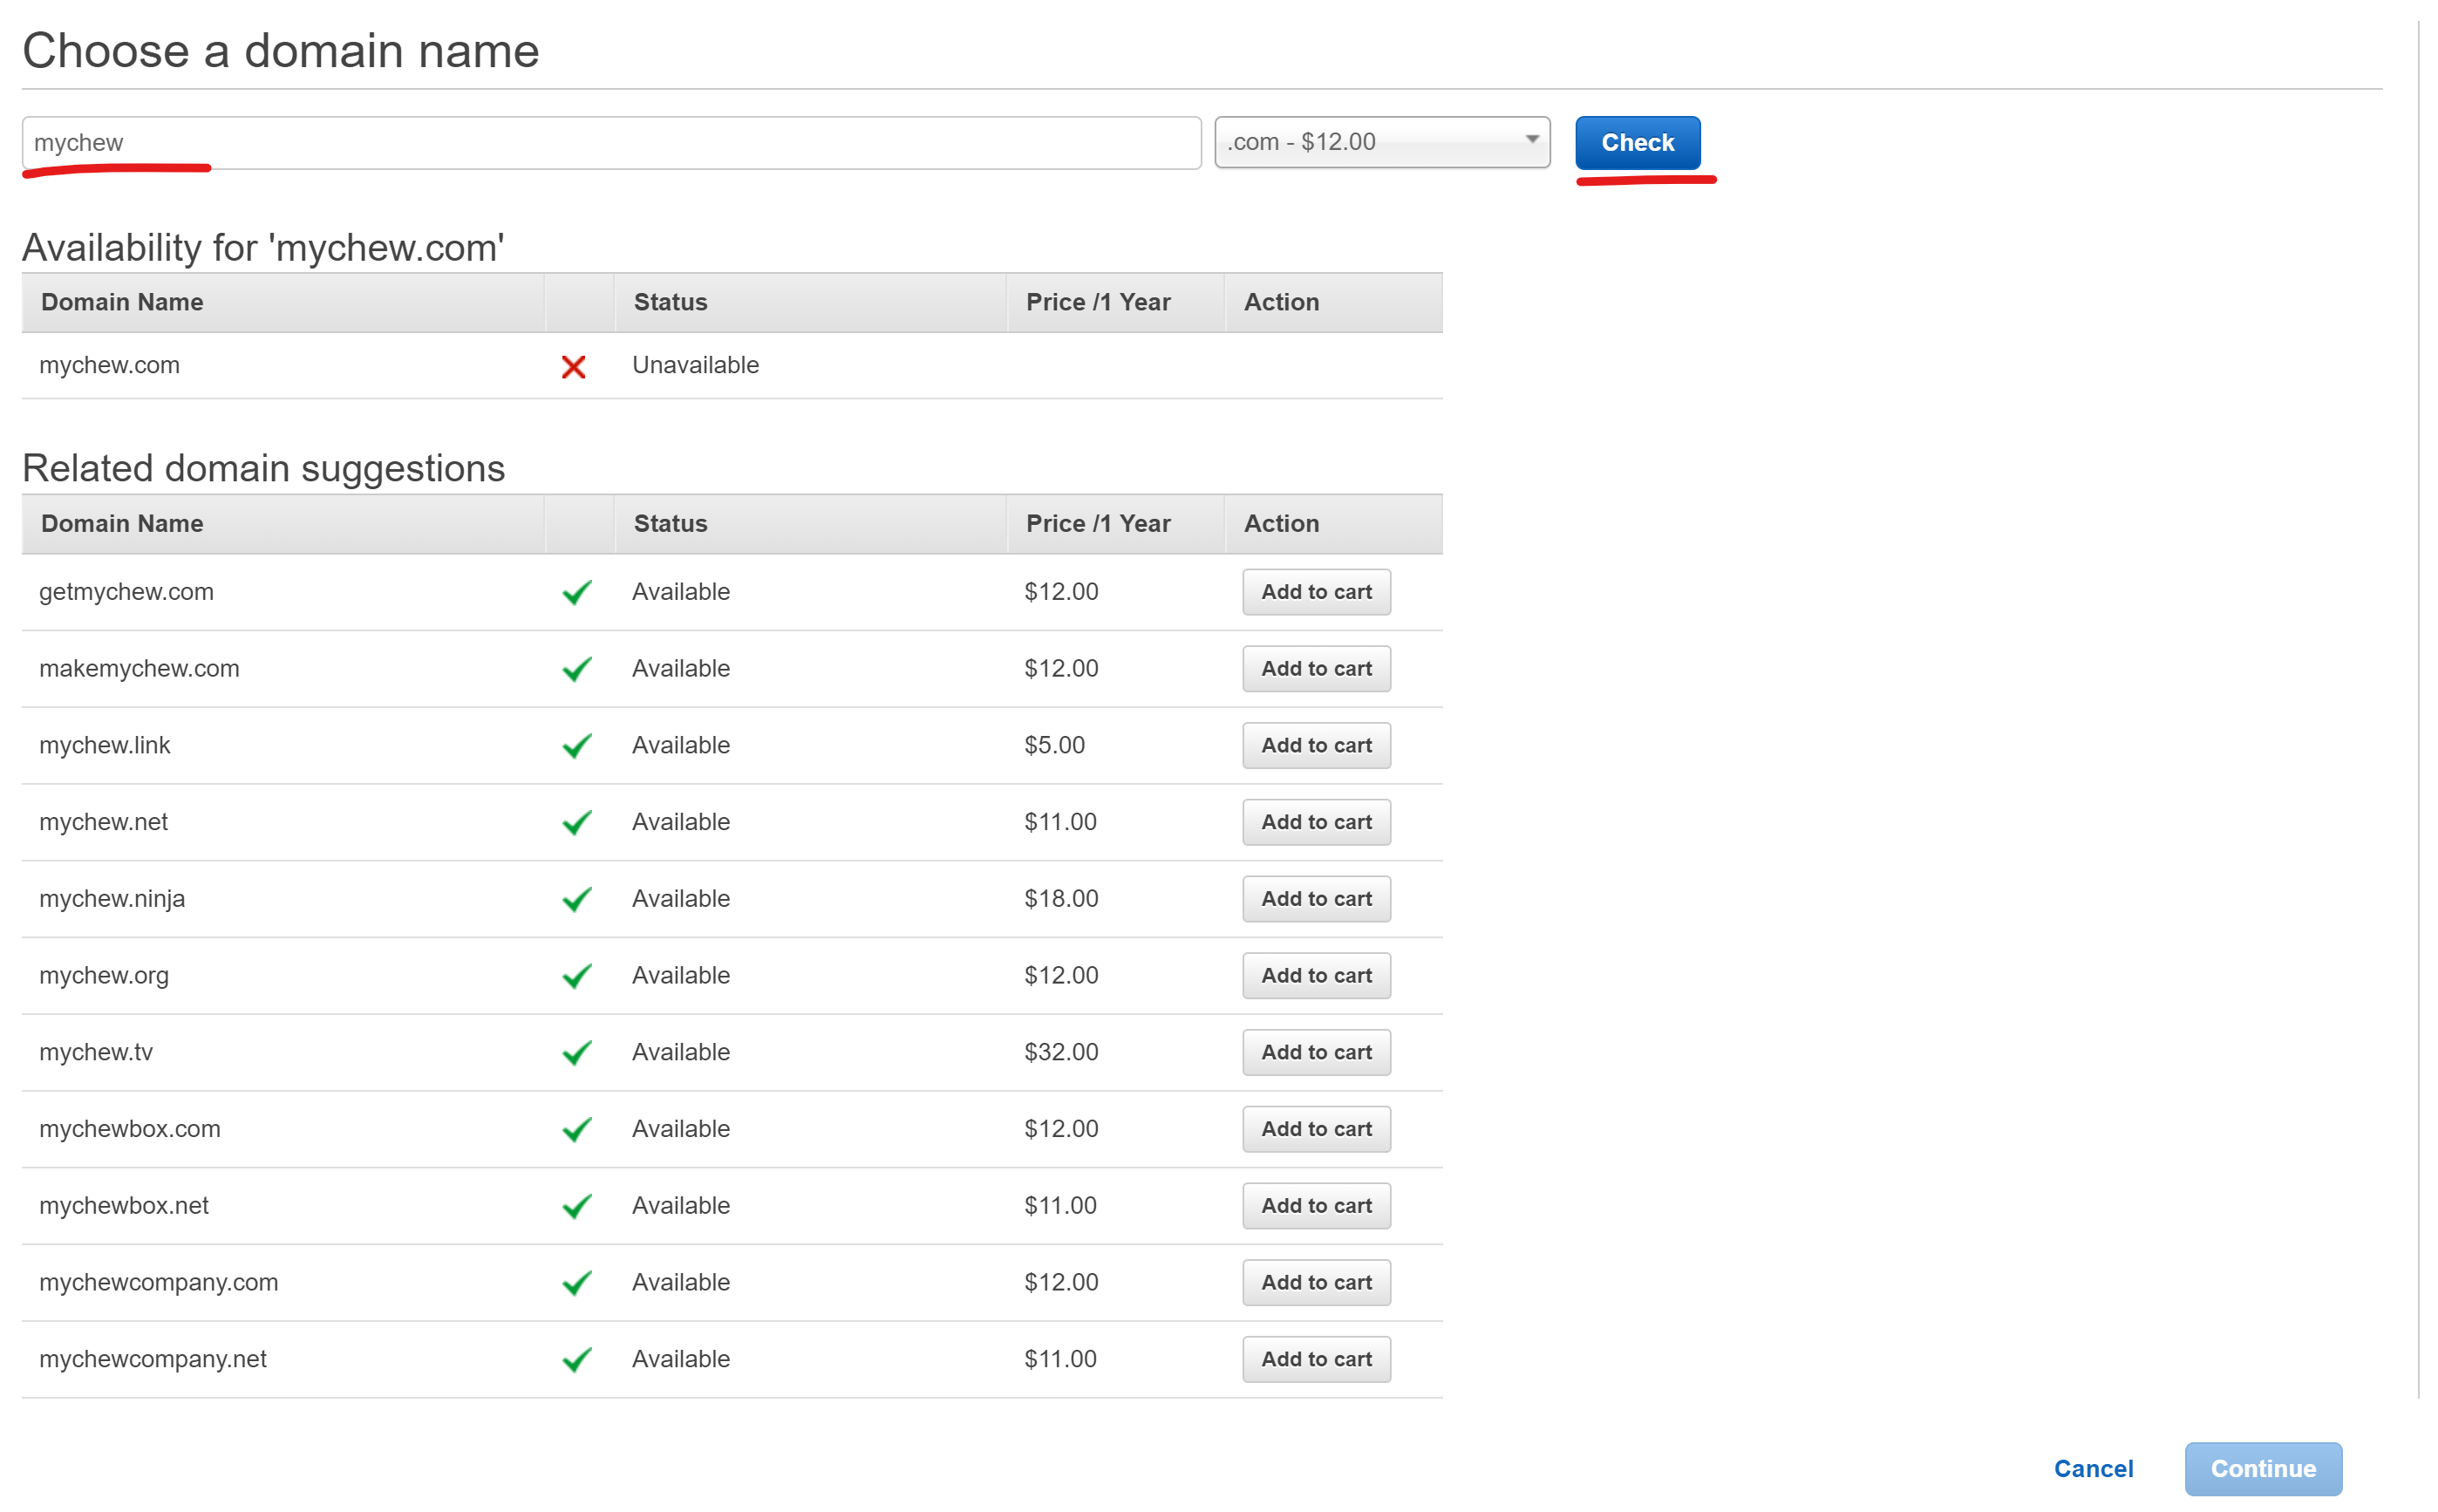Click green checkmark beside mychewcompany.net
The image size is (2438, 1512).
[x=577, y=1360]
